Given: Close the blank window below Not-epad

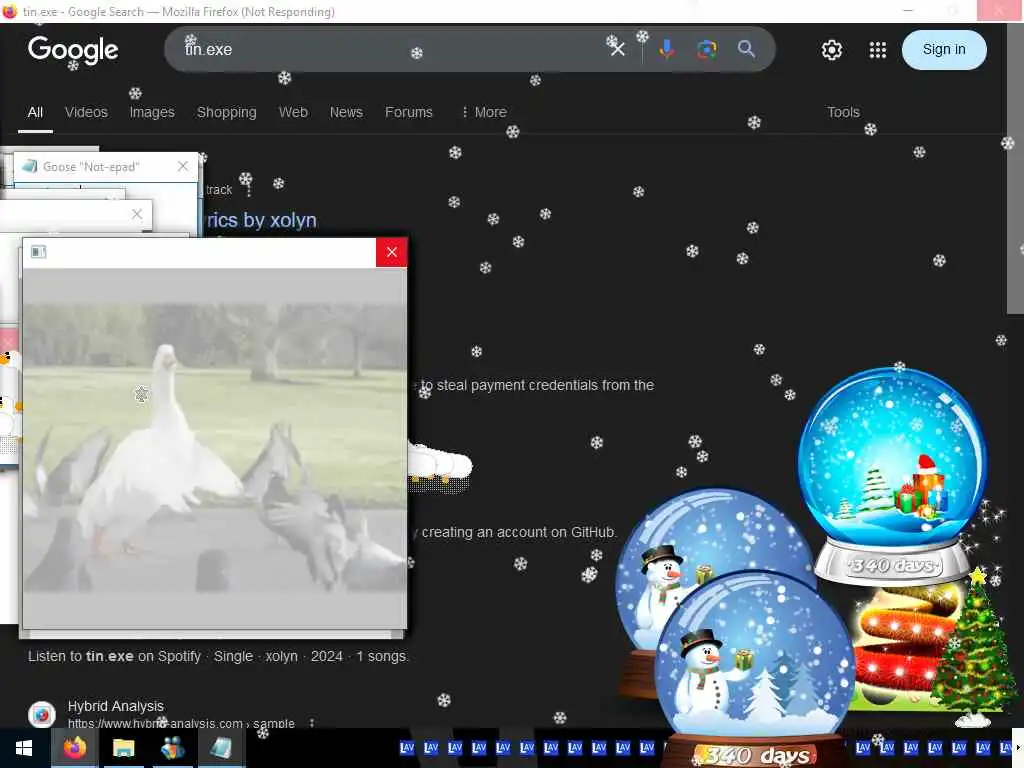Looking at the screenshot, I should pos(136,214).
